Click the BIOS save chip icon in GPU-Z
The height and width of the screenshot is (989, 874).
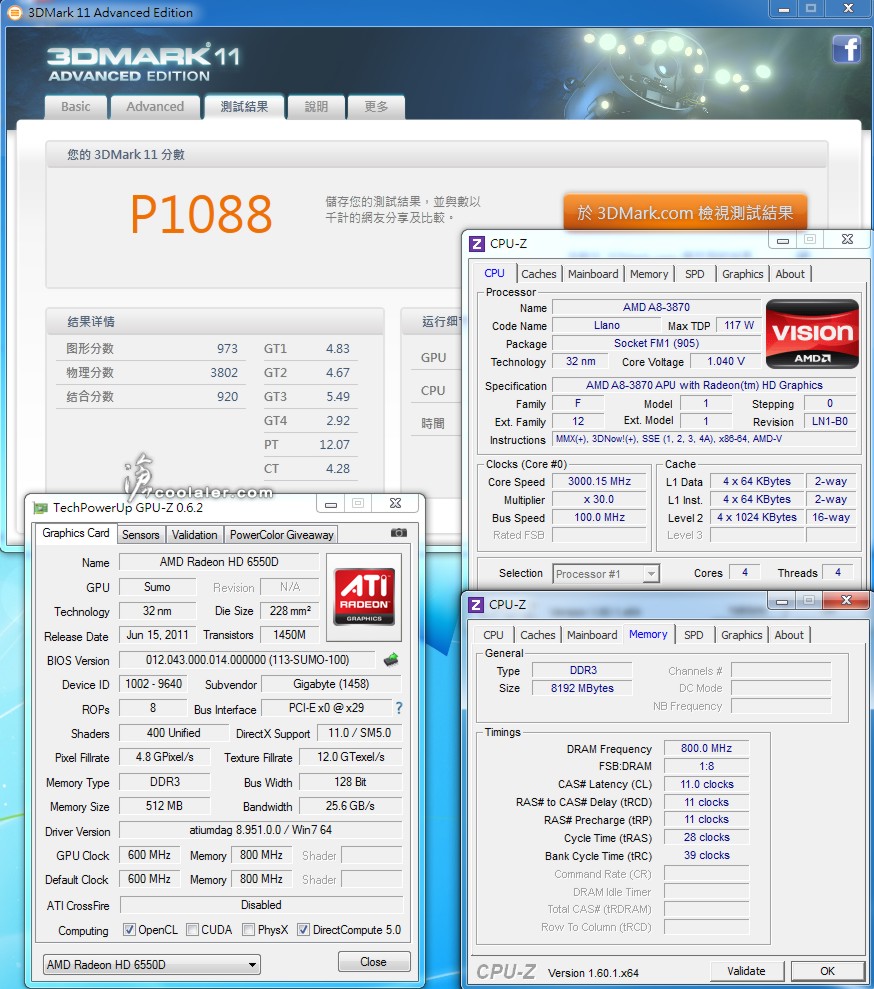click(391, 660)
